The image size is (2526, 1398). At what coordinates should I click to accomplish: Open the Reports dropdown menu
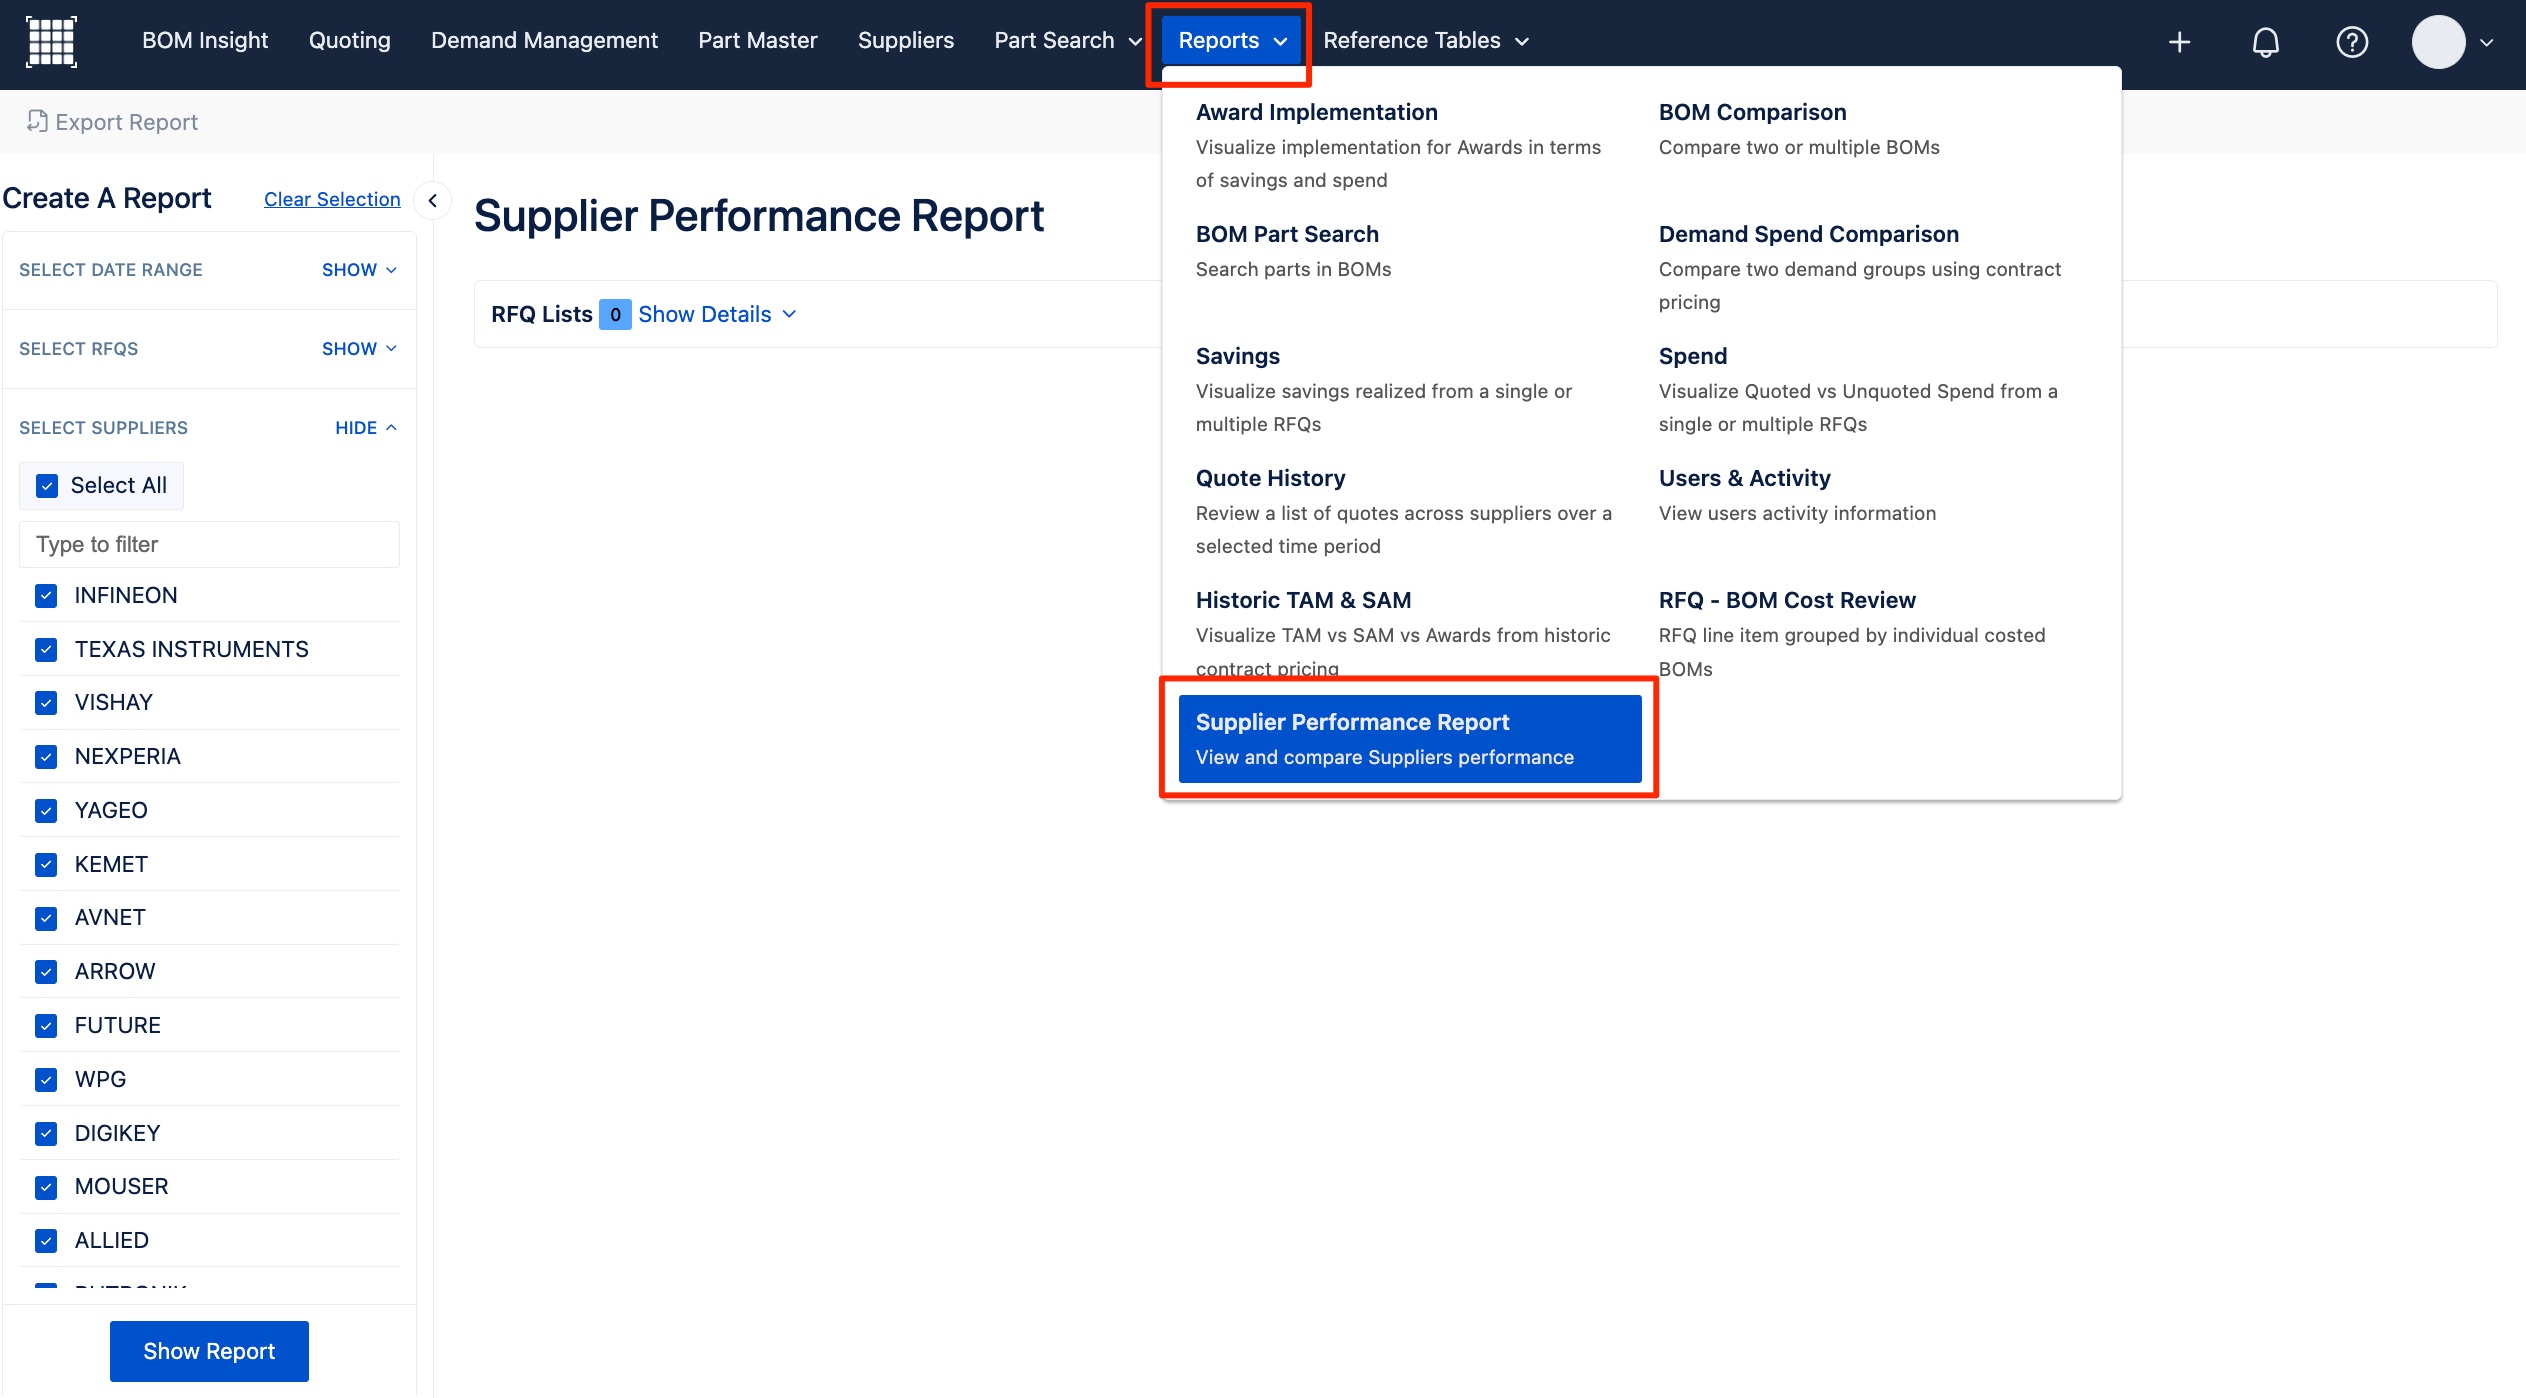click(1232, 41)
